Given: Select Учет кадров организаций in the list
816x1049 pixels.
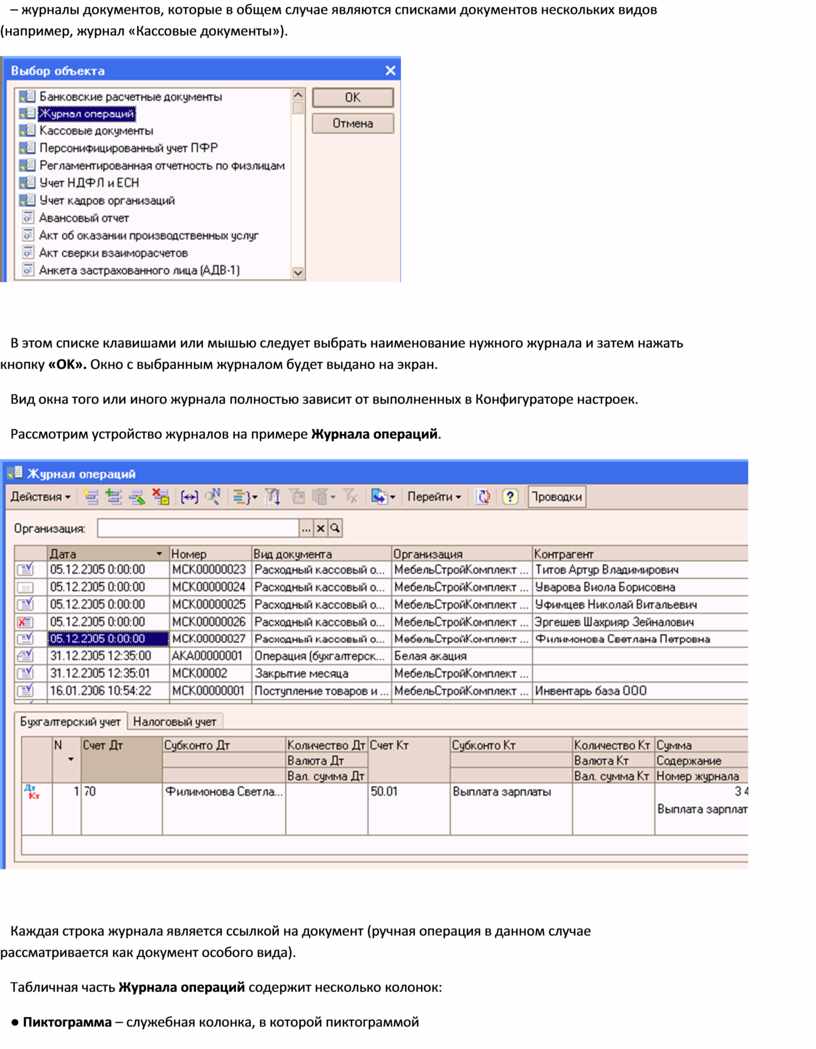Looking at the screenshot, I should point(107,201).
